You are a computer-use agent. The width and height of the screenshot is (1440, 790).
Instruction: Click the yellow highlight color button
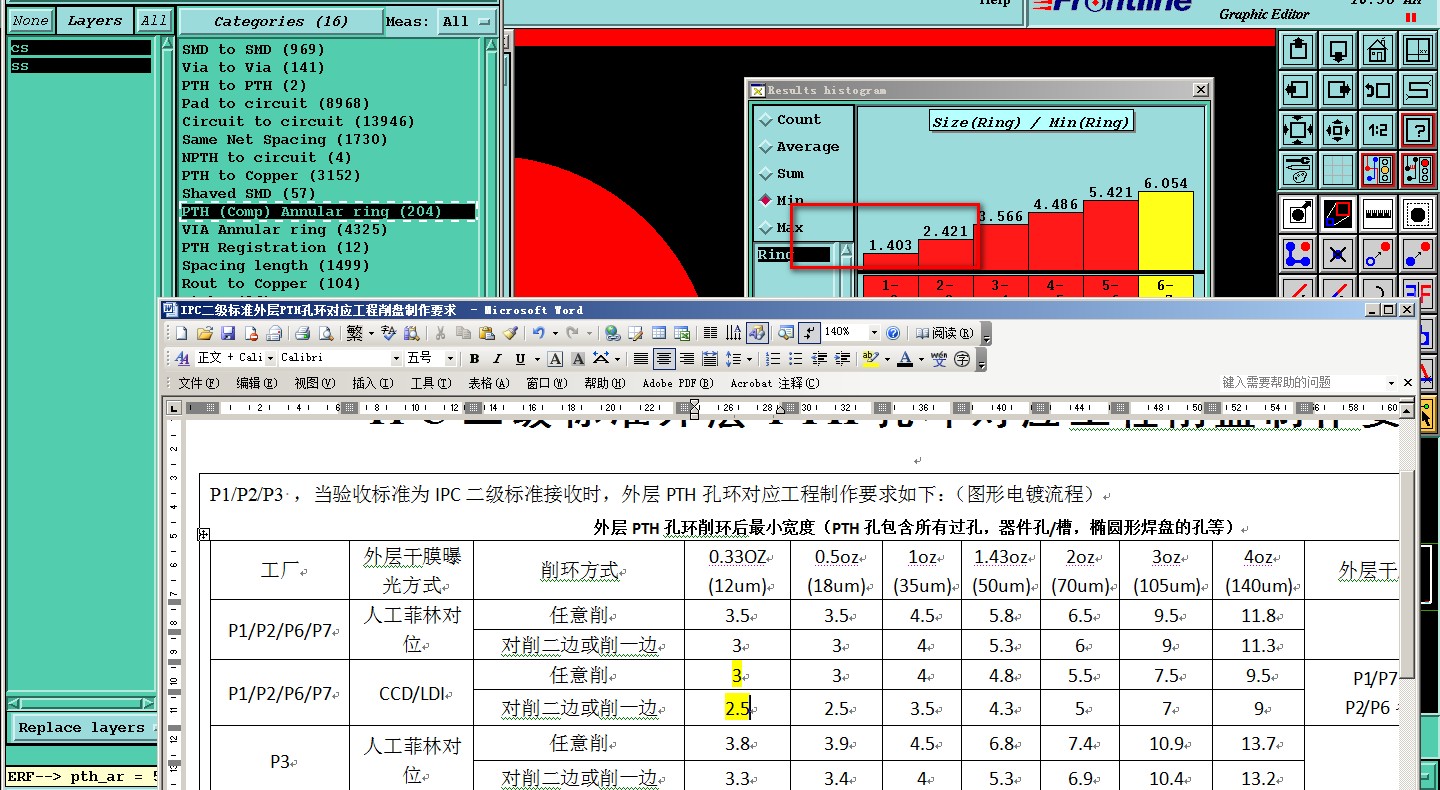(870, 358)
